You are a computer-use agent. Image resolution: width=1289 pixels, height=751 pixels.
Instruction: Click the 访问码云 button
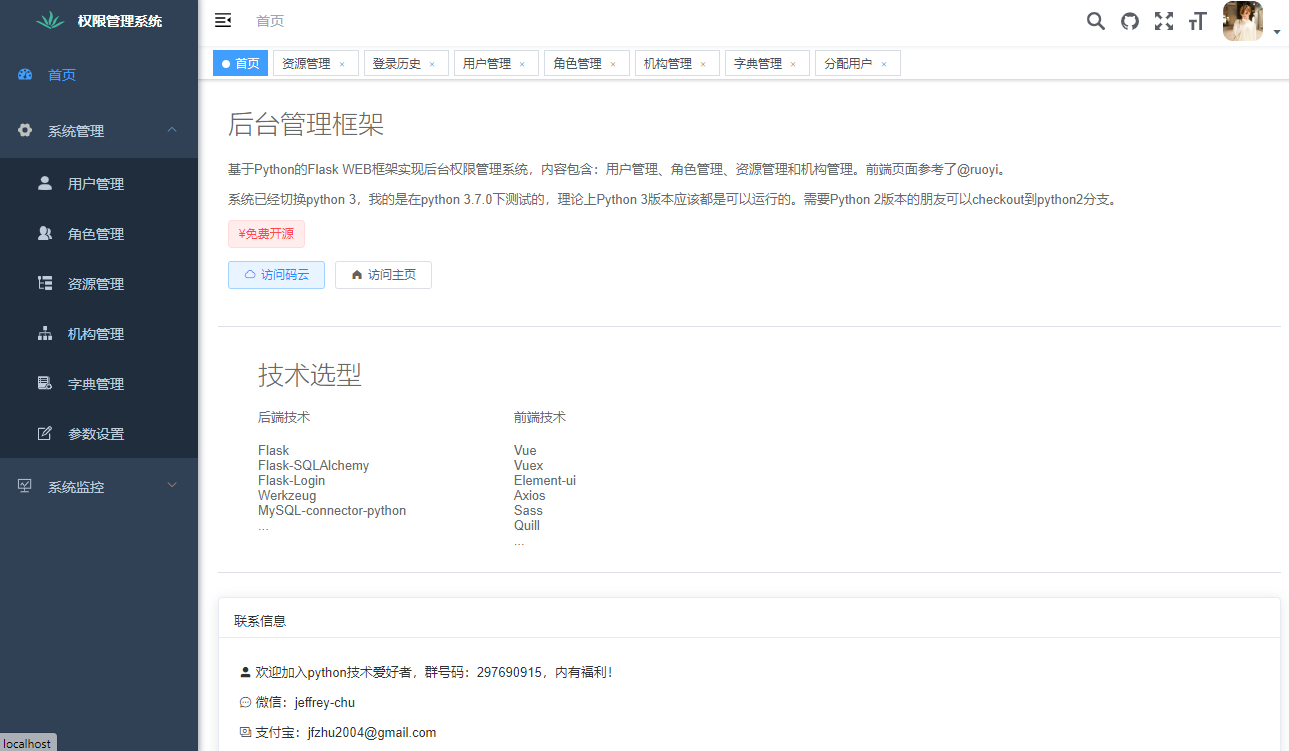276,275
